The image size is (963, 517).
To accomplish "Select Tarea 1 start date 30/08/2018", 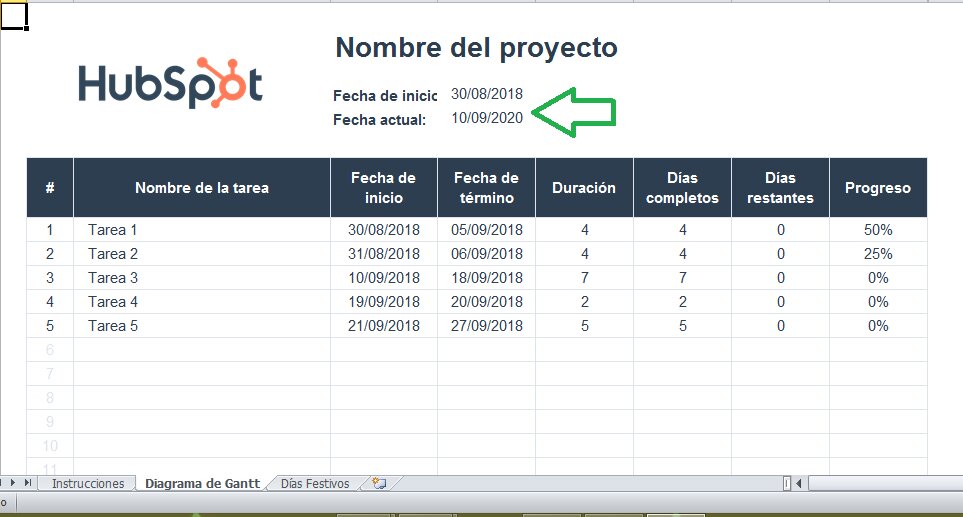I will [384, 230].
